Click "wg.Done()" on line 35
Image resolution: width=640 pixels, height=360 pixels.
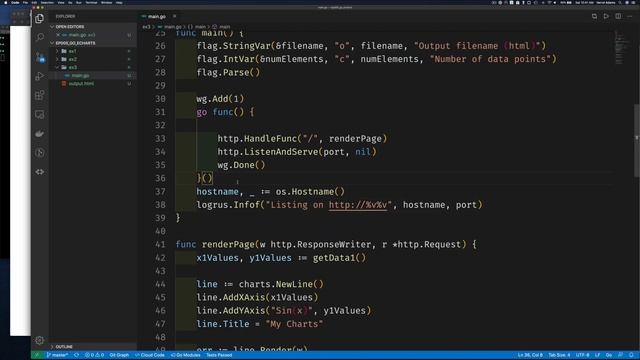tap(241, 165)
